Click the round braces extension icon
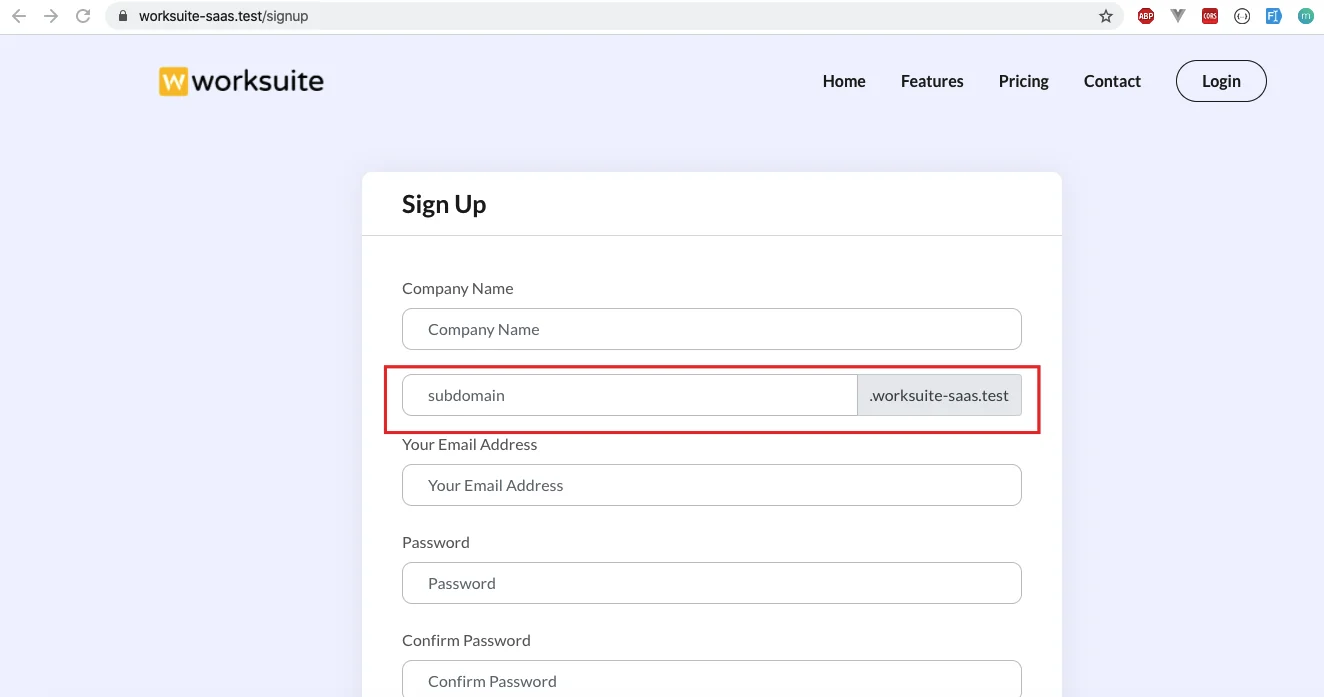This screenshot has height=697, width=1324. click(1242, 16)
